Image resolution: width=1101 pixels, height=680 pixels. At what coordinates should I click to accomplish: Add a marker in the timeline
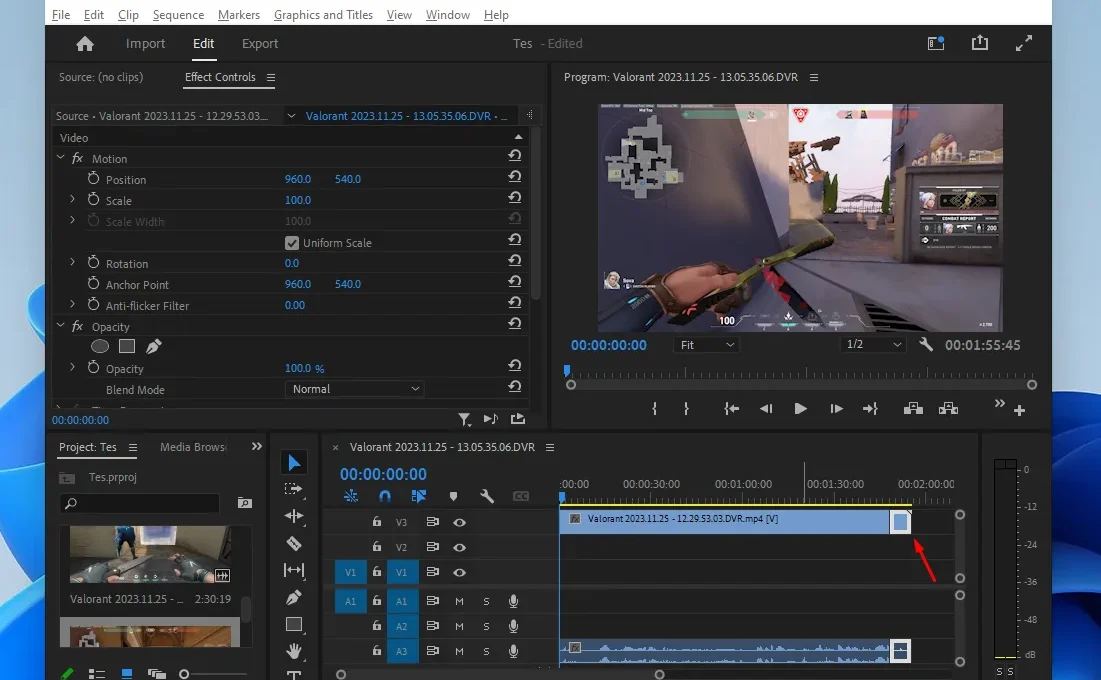[454, 497]
